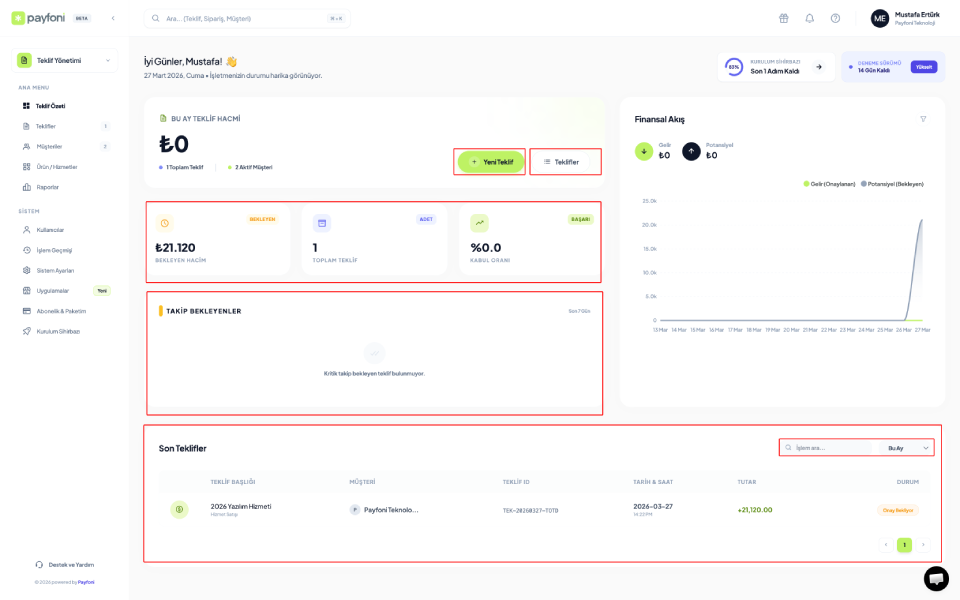The width and height of the screenshot is (960, 600).
Task: Open Sistem Ayarları in the sidebar
Action: tap(54, 270)
